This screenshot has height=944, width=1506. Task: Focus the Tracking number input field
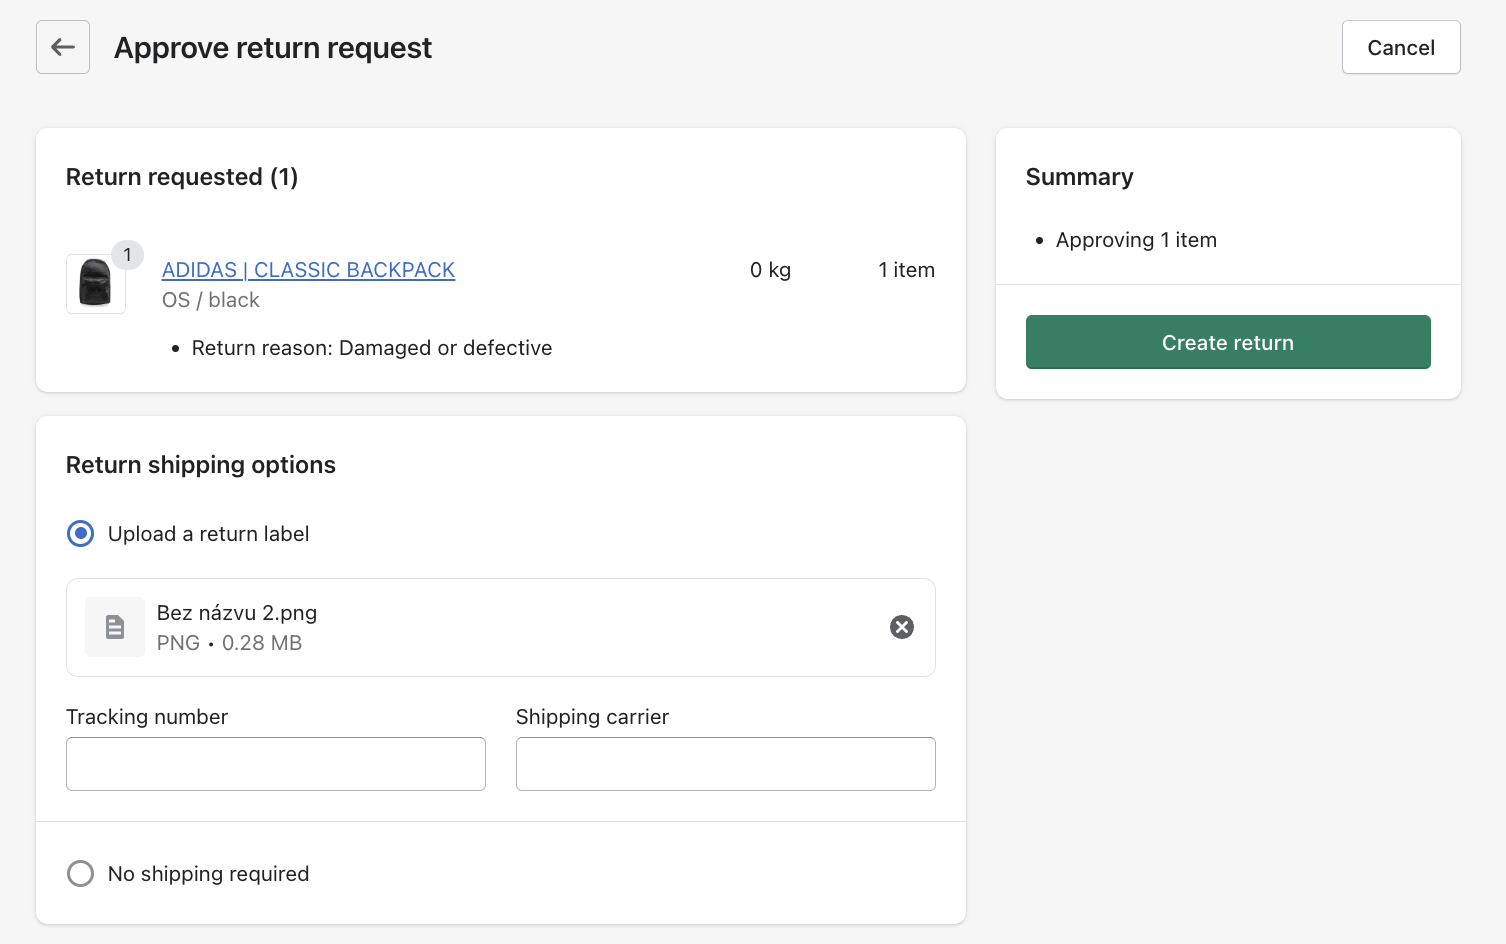pyautogui.click(x=276, y=764)
